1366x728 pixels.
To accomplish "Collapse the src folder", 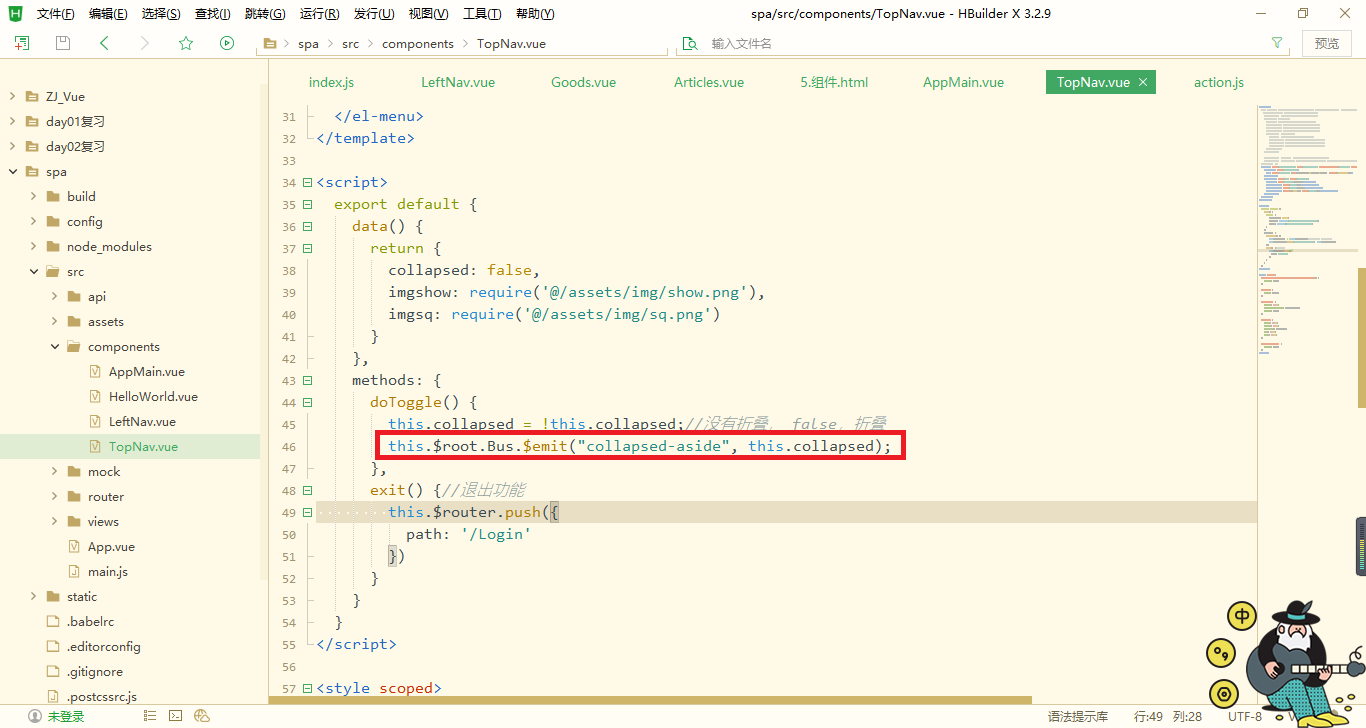I will coord(33,272).
